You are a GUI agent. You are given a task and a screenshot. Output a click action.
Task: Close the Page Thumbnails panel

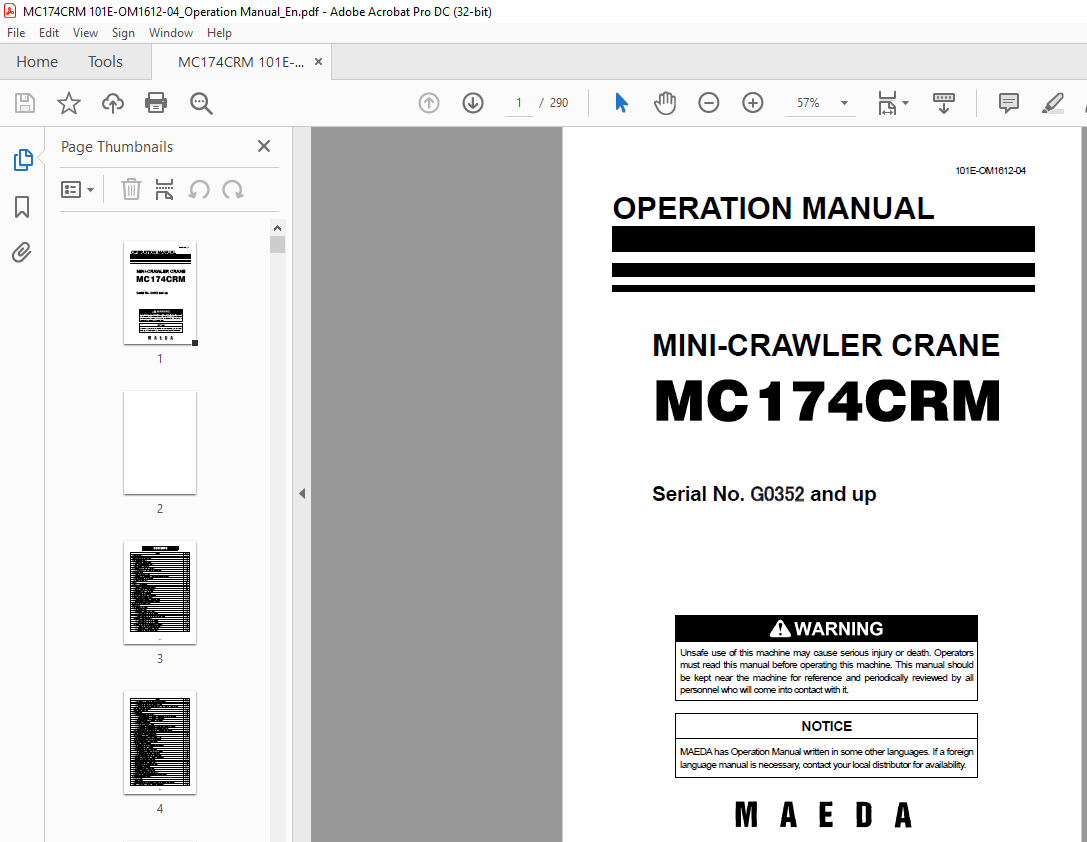(263, 146)
